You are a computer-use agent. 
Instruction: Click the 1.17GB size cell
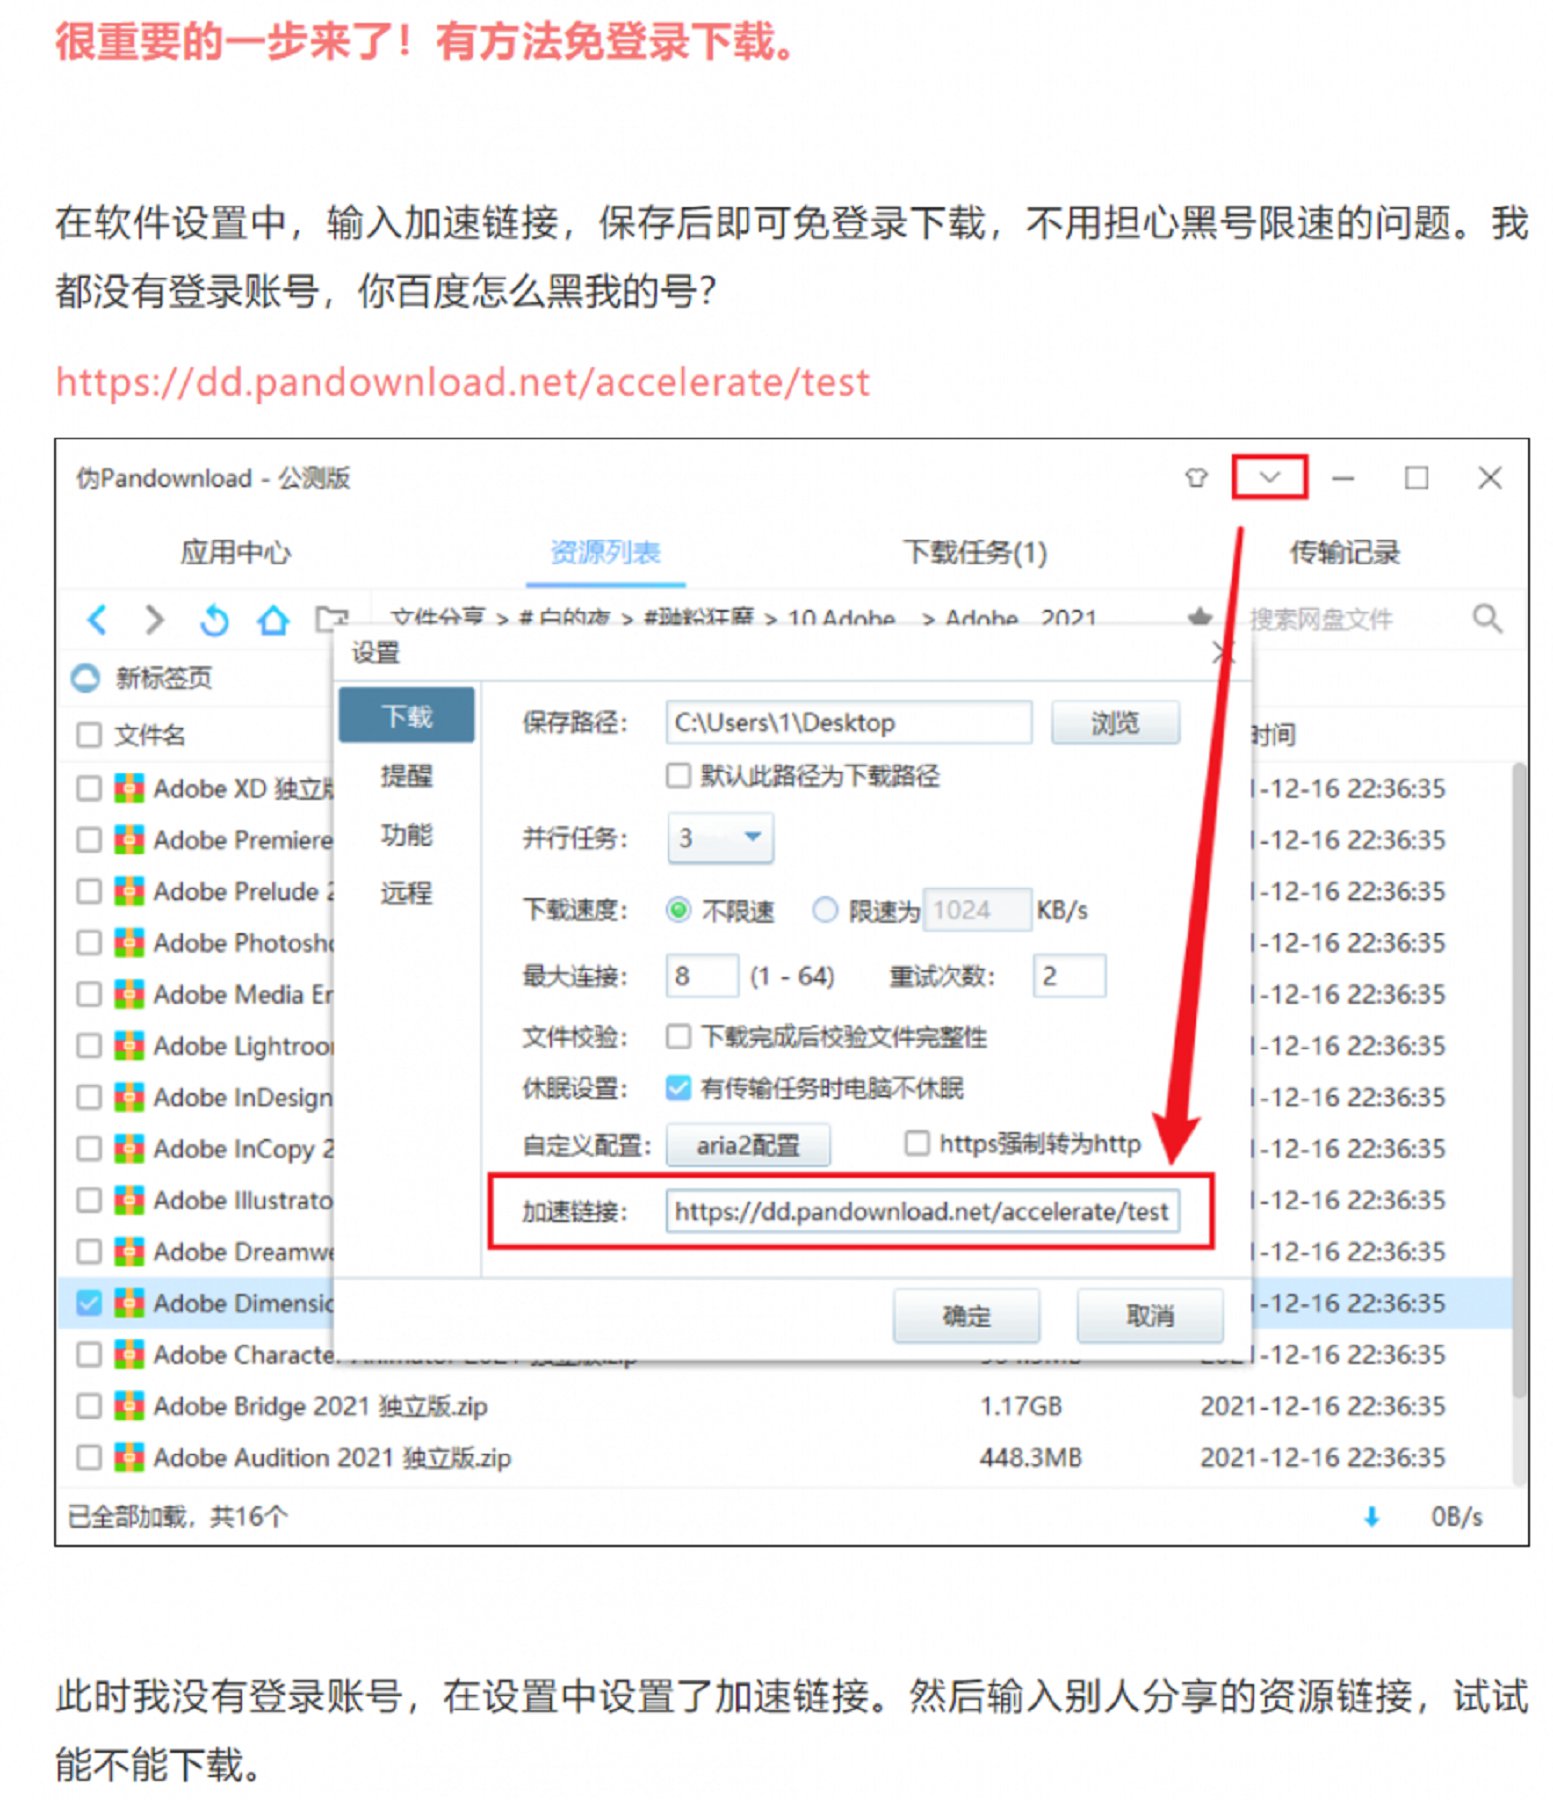pos(1021,1406)
